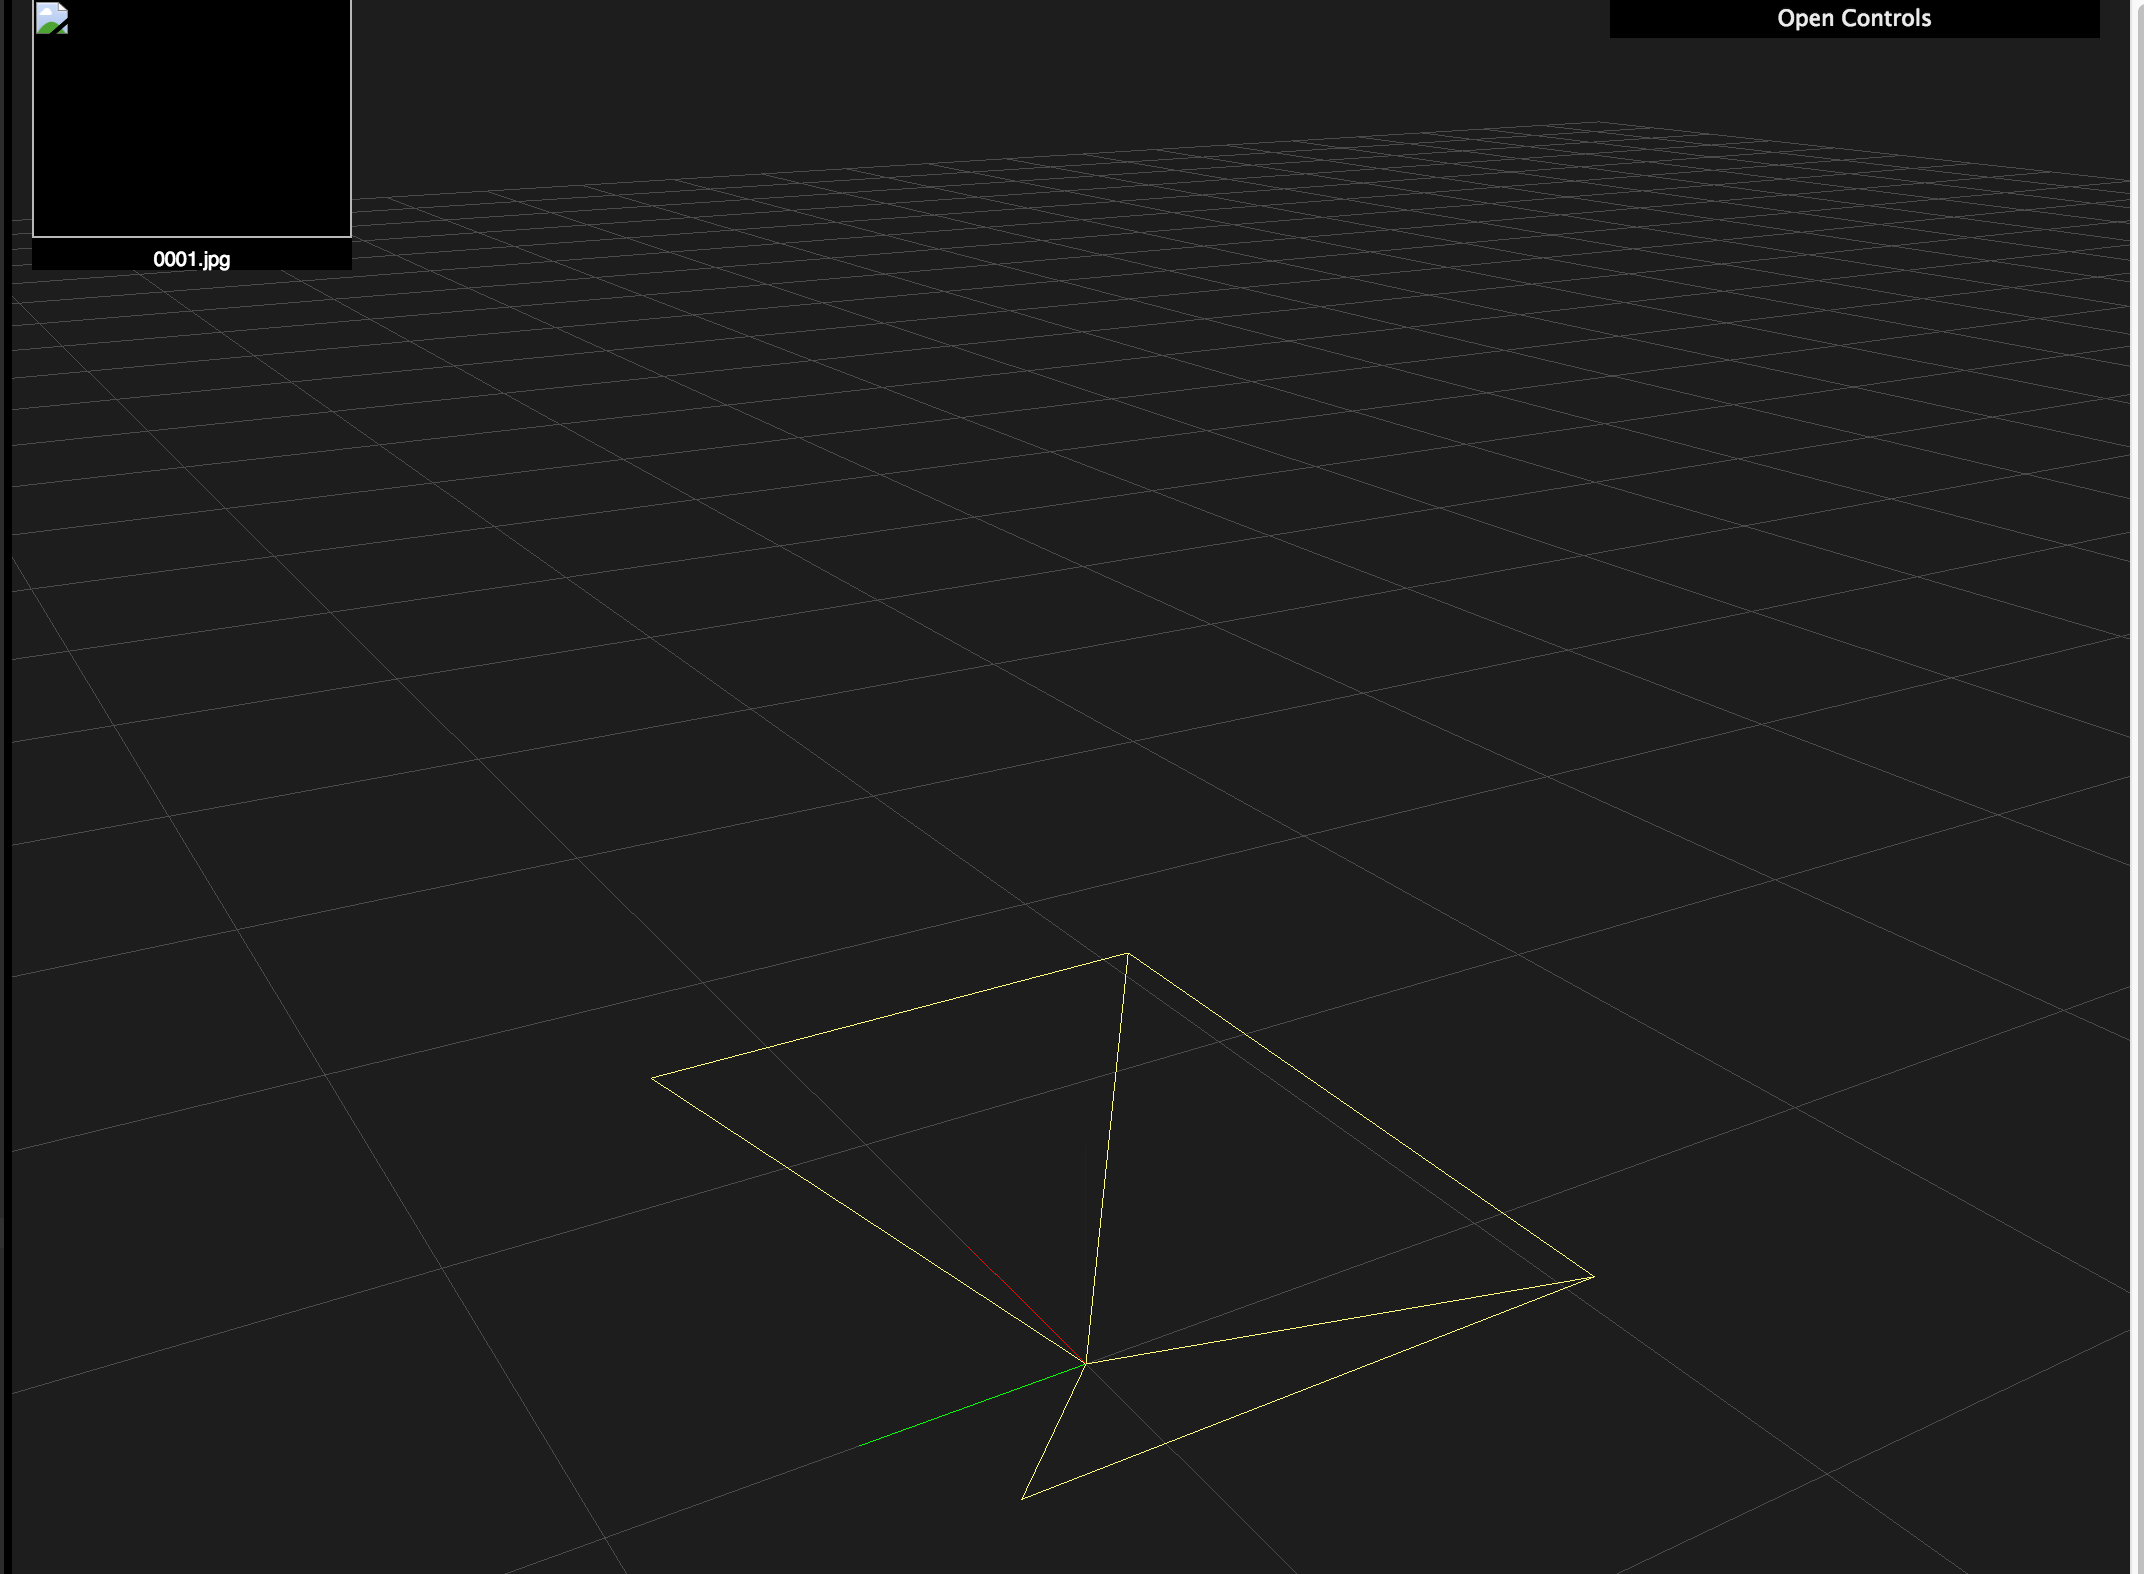Viewport: 2144px width, 1574px height.
Task: Click the broken image icon in the thumbnail
Action: point(51,19)
